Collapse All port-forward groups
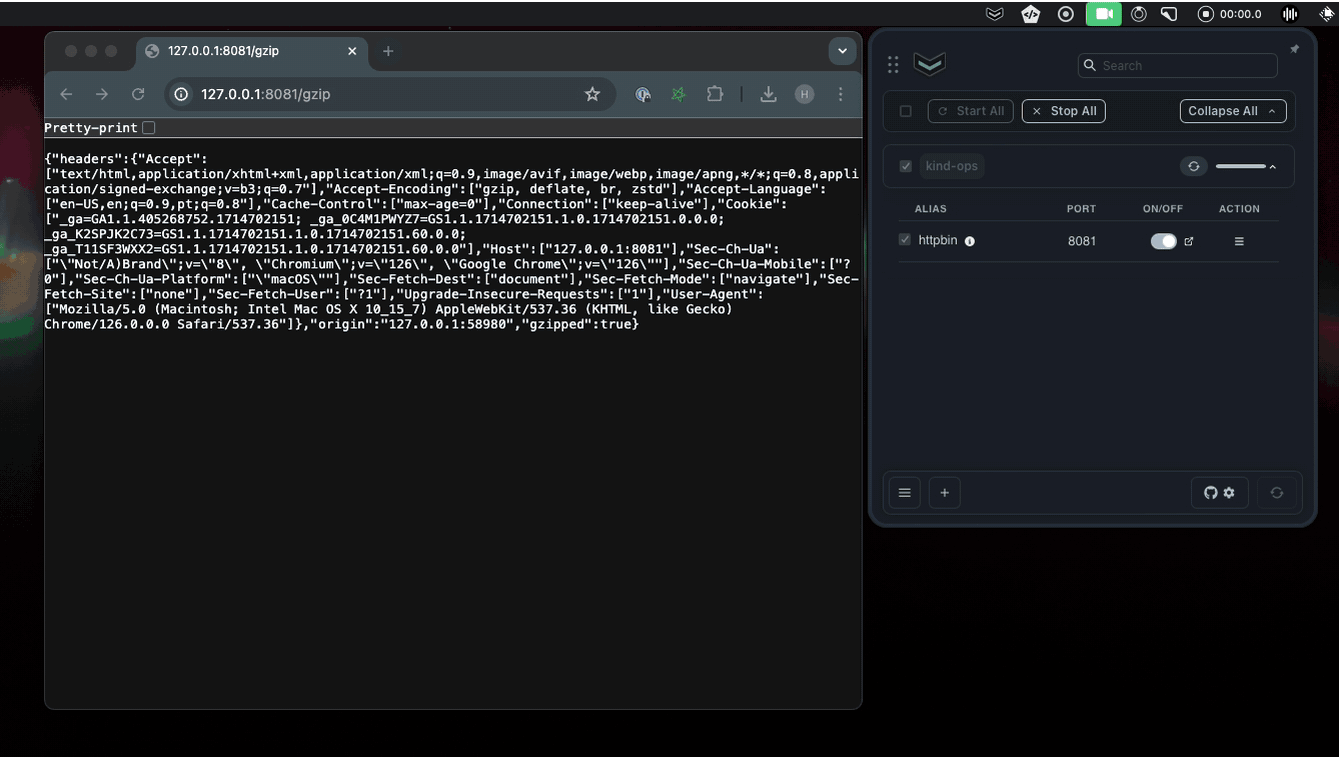Image resolution: width=1339 pixels, height=757 pixels. click(1233, 111)
